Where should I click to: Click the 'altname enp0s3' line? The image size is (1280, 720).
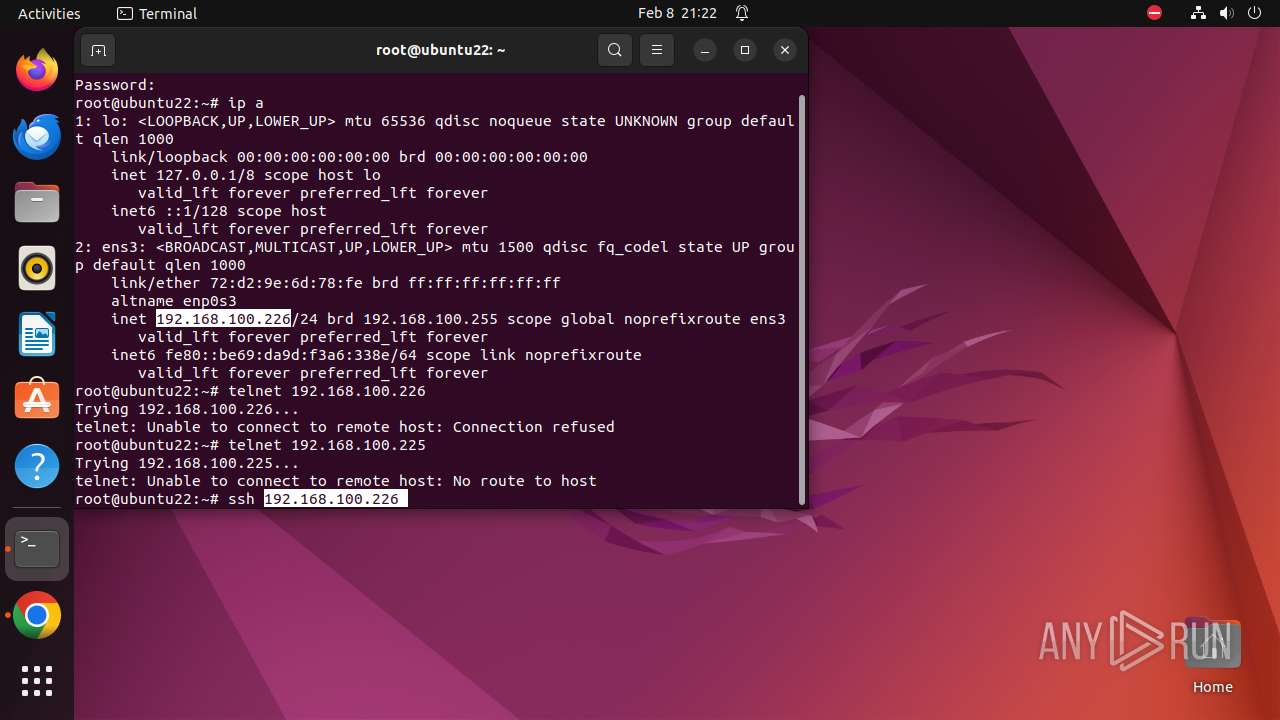pyautogui.click(x=174, y=301)
